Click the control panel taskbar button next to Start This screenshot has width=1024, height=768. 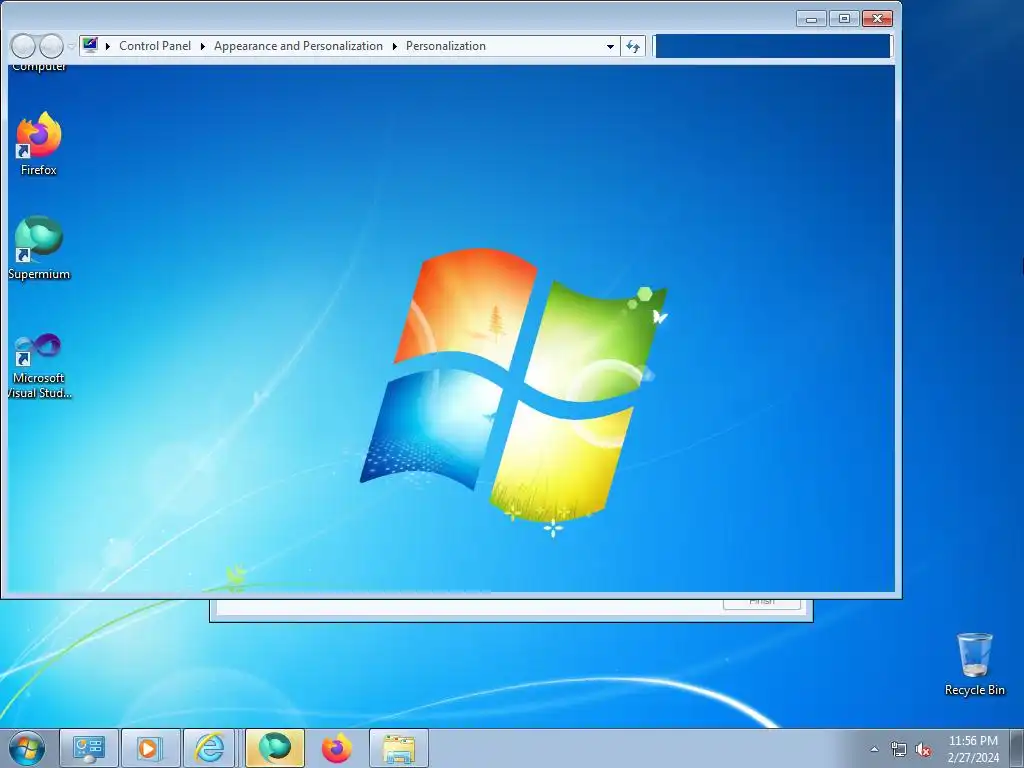tap(89, 748)
